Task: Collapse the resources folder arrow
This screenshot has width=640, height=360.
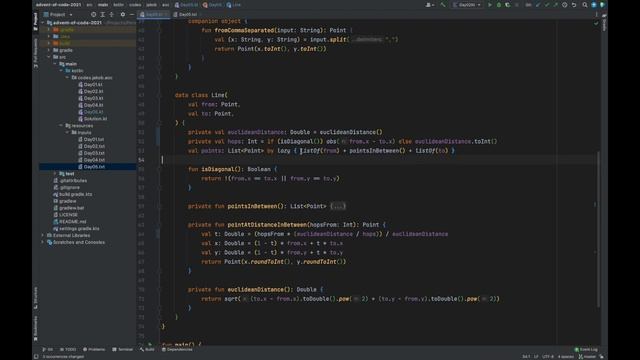Action: pyautogui.click(x=61, y=126)
